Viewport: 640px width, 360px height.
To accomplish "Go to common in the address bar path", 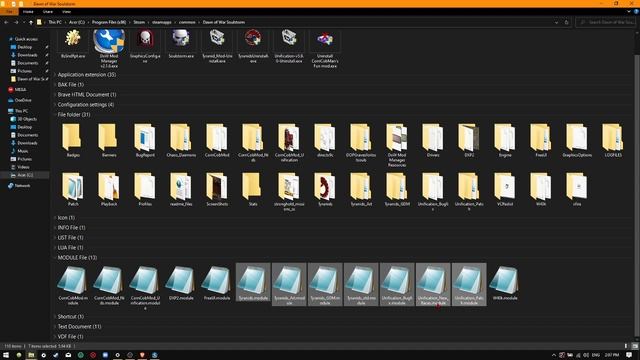I will tap(187, 22).
